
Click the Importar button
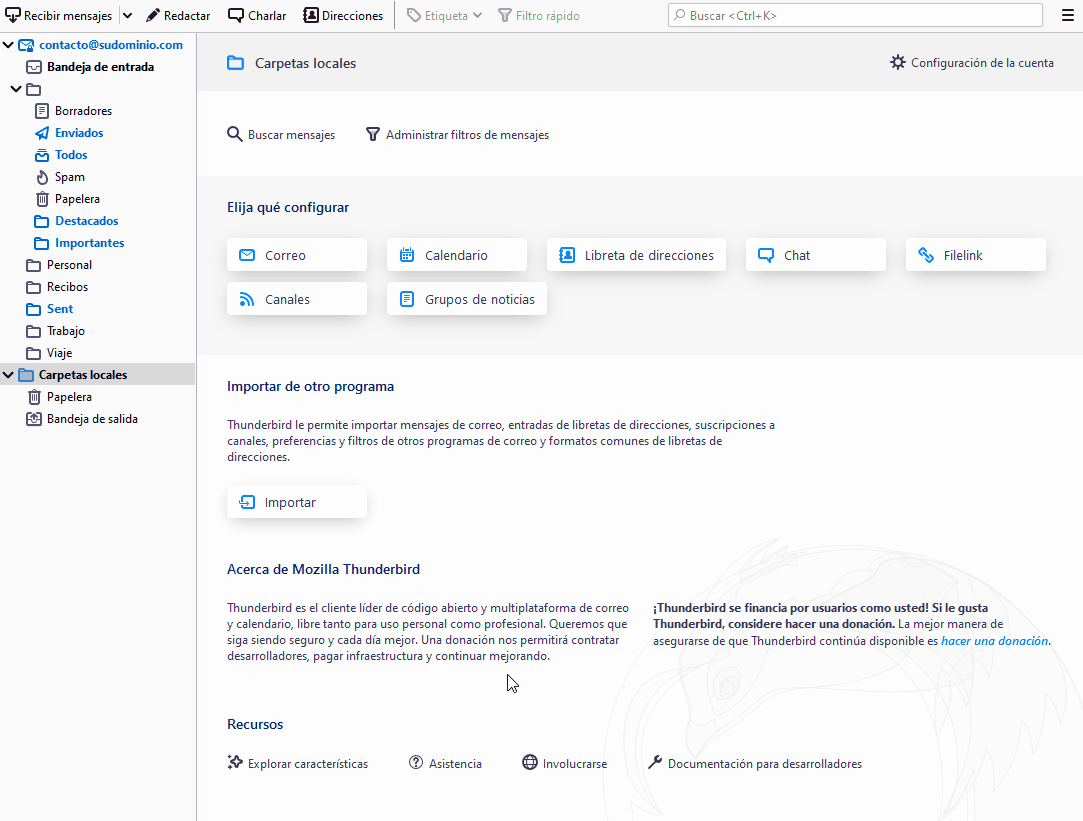pyautogui.click(x=297, y=502)
